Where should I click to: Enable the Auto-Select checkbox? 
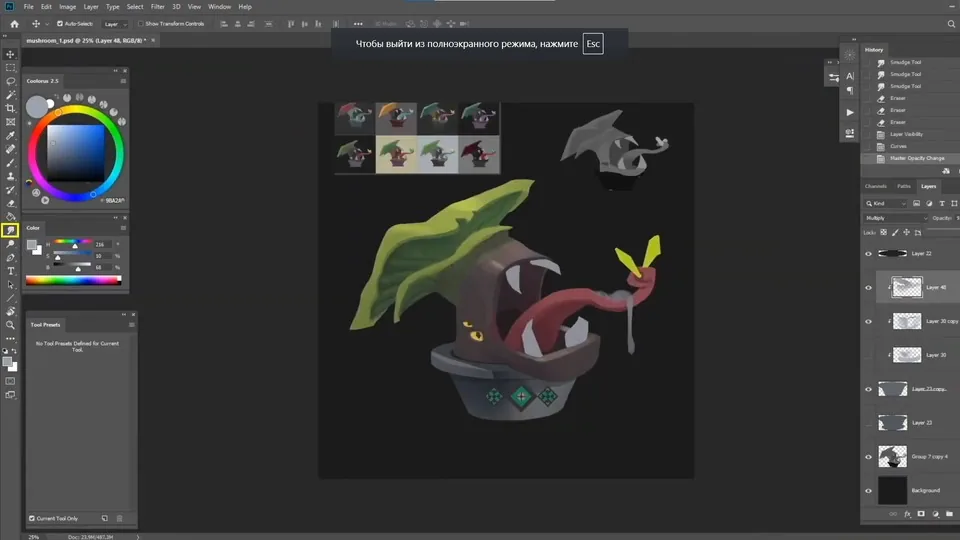[x=60, y=24]
